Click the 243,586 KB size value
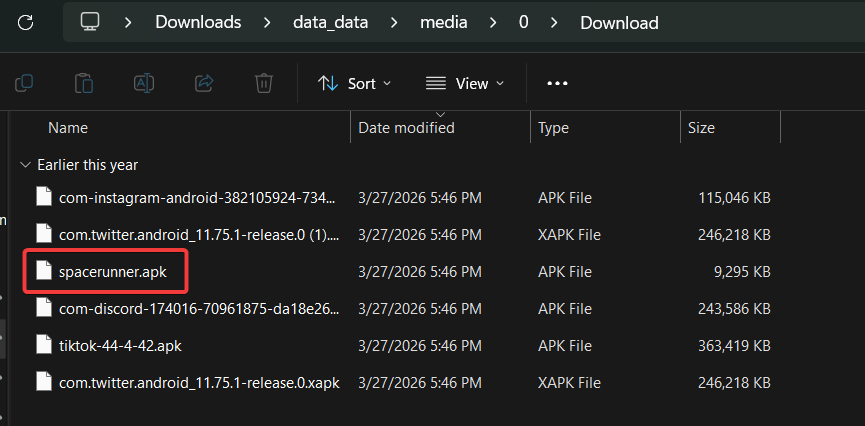865x426 pixels. tap(734, 308)
